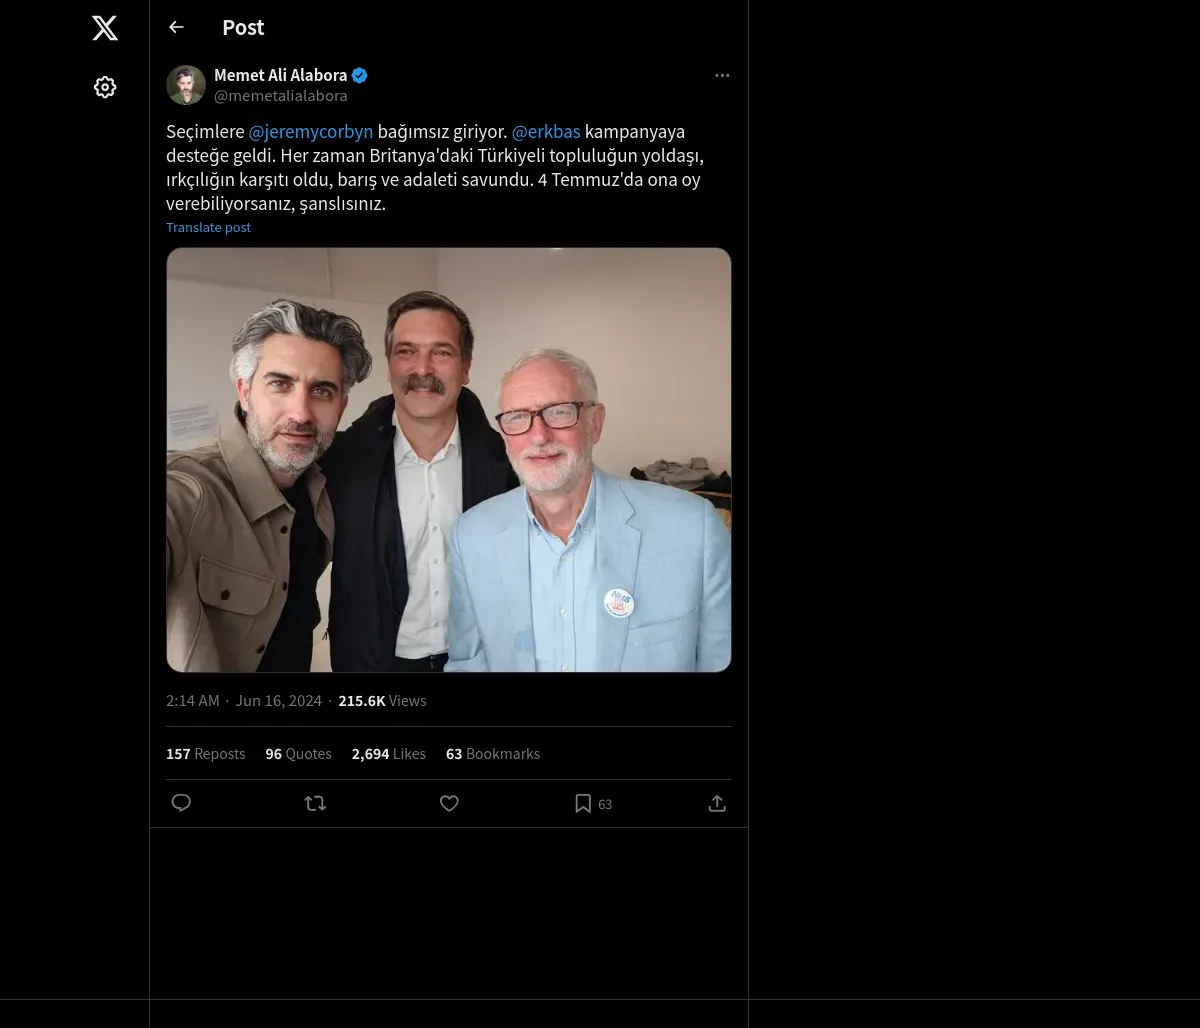View the 2,694 Likes list
This screenshot has height=1028, width=1200.
[388, 754]
